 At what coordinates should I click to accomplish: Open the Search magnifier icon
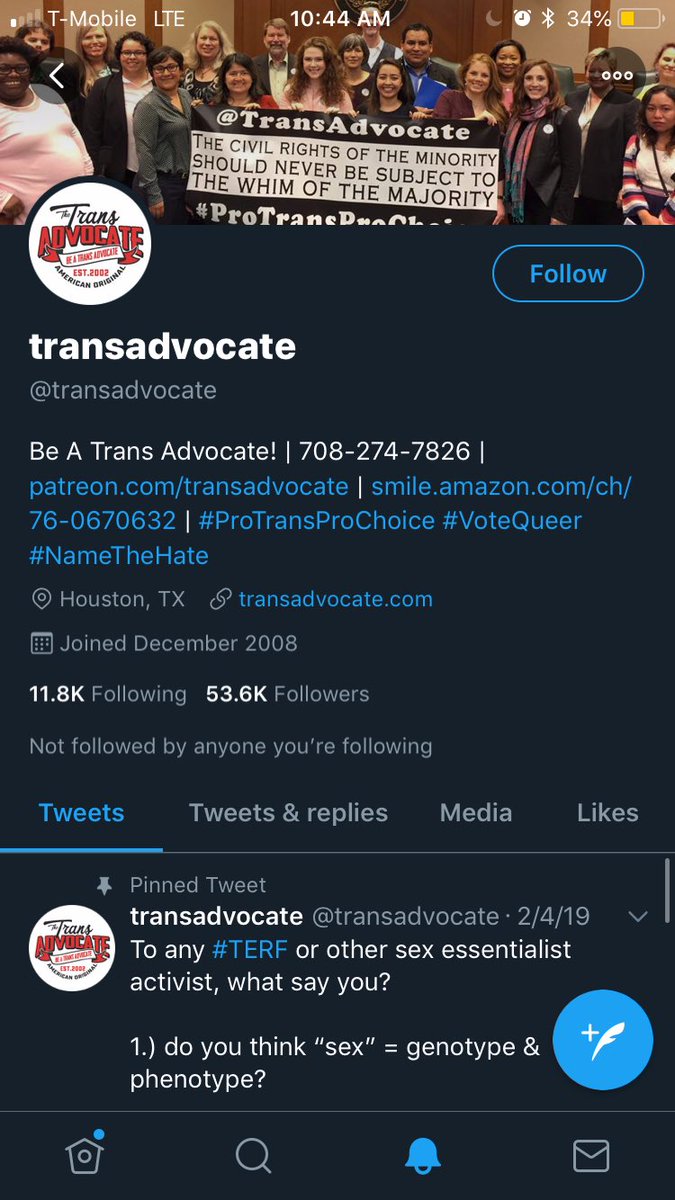coord(253,1156)
